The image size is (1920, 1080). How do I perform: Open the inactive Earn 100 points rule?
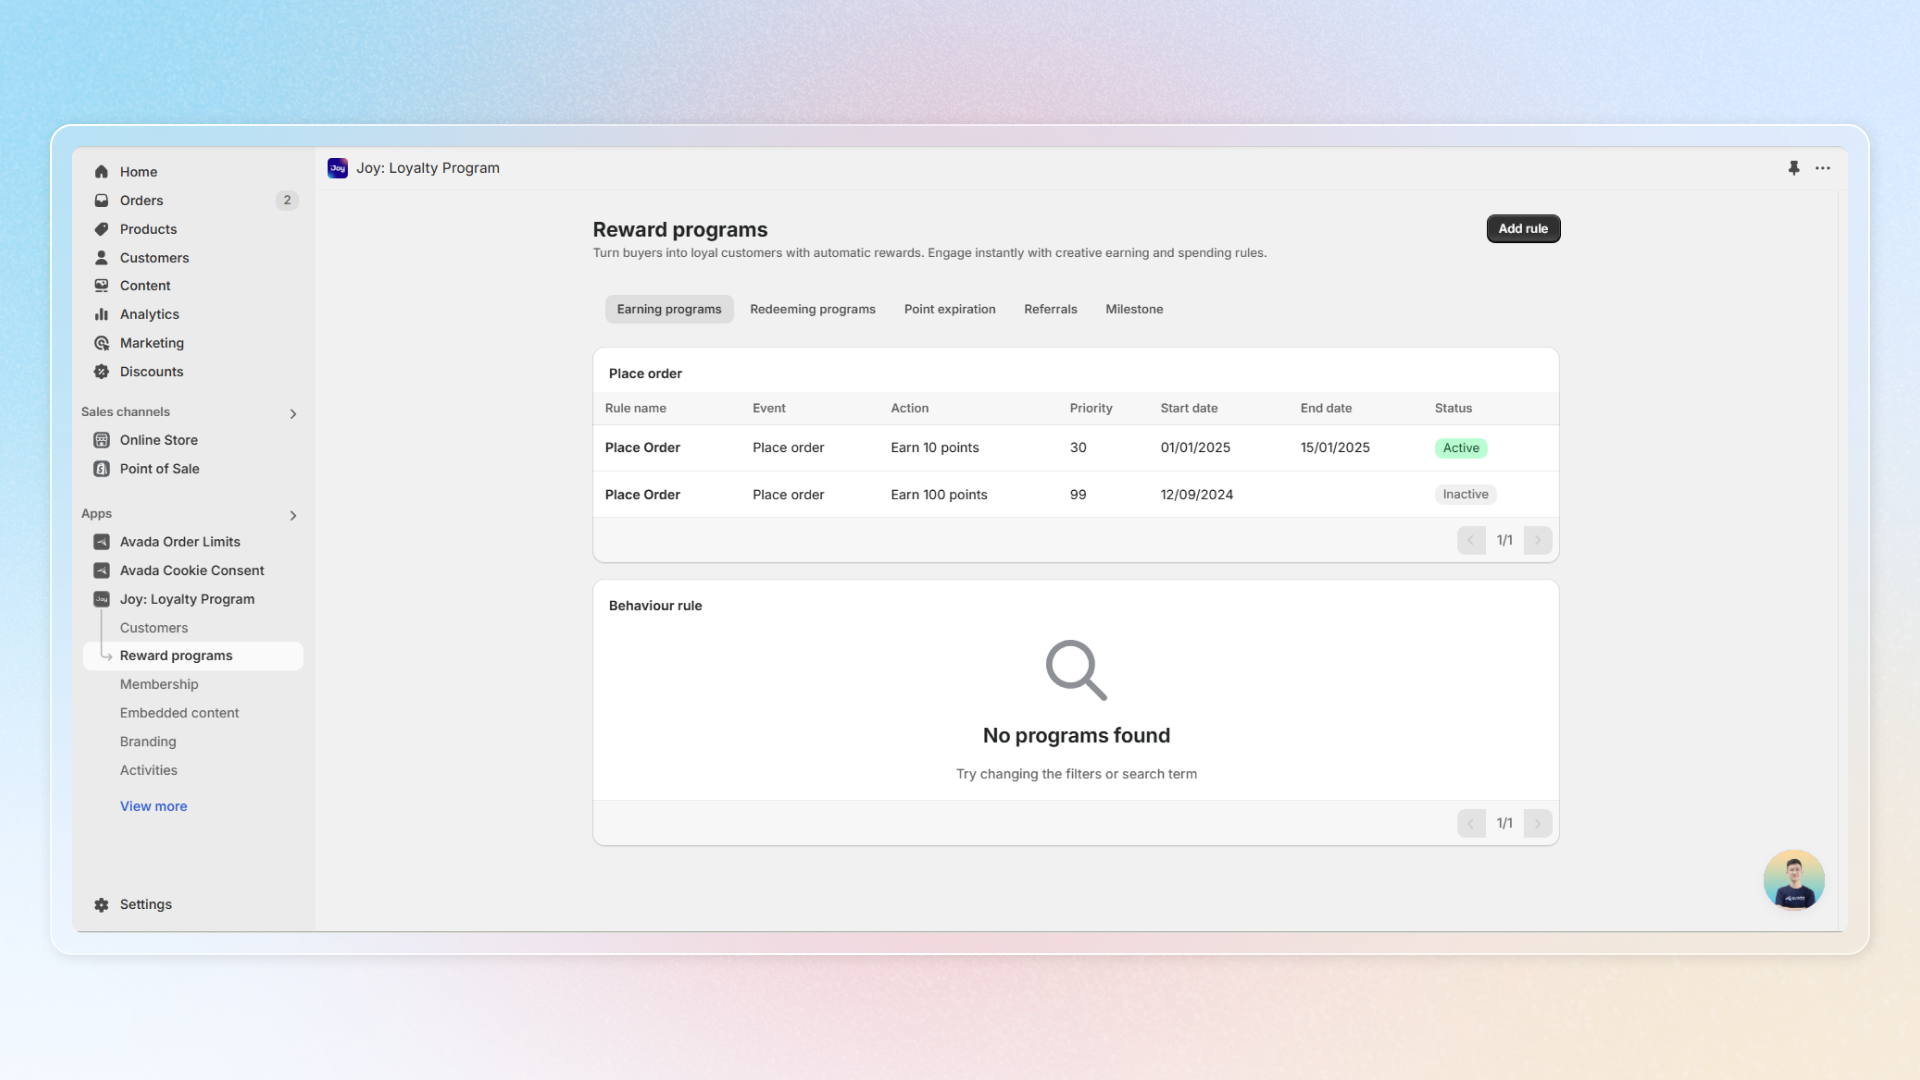(x=642, y=494)
